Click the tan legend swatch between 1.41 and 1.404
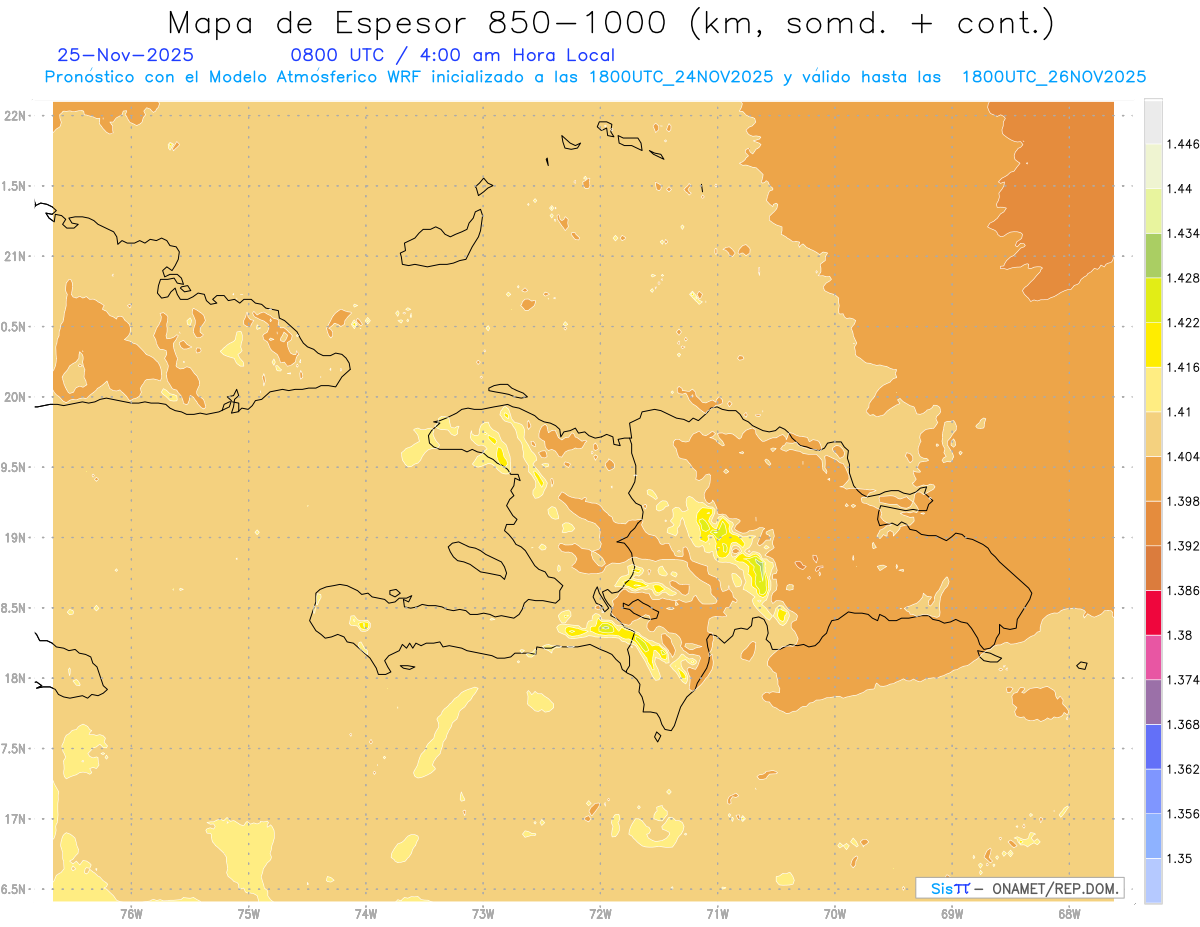 click(x=1153, y=434)
